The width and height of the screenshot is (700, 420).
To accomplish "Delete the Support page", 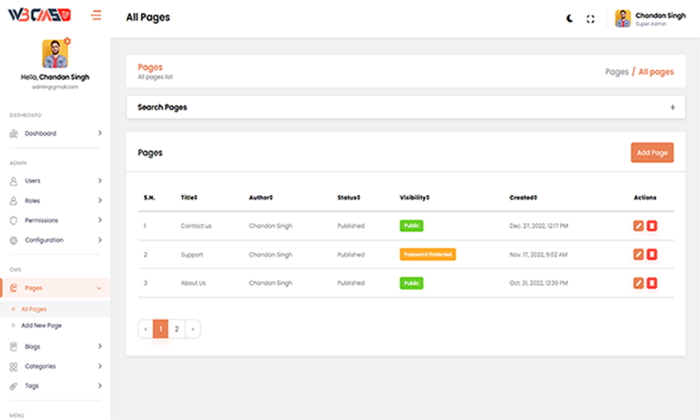I will pyautogui.click(x=652, y=255).
